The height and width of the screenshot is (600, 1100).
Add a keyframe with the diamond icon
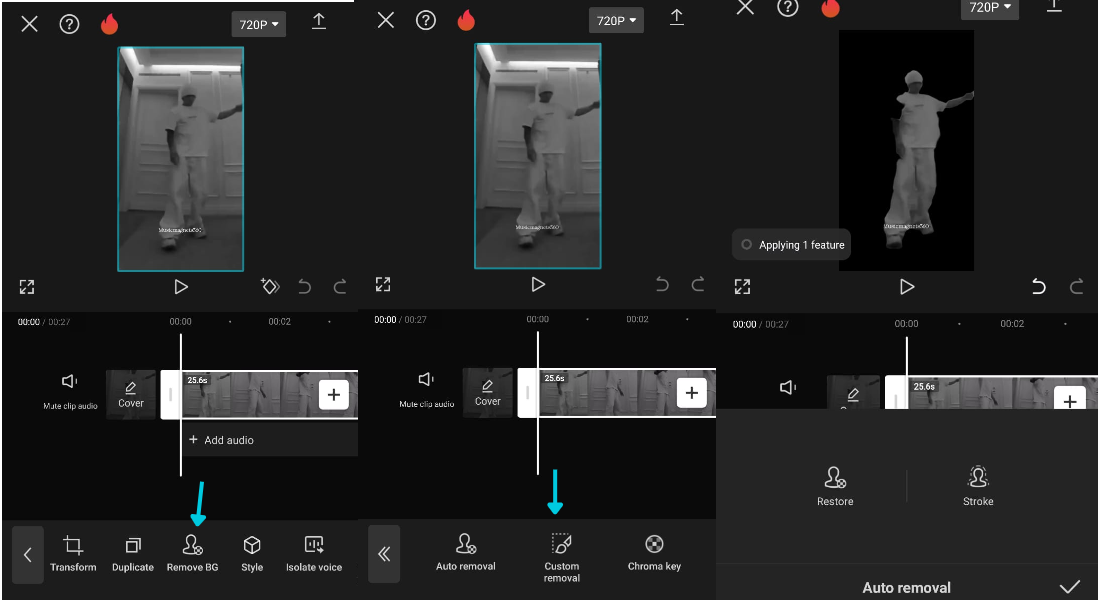pyautogui.click(x=269, y=286)
